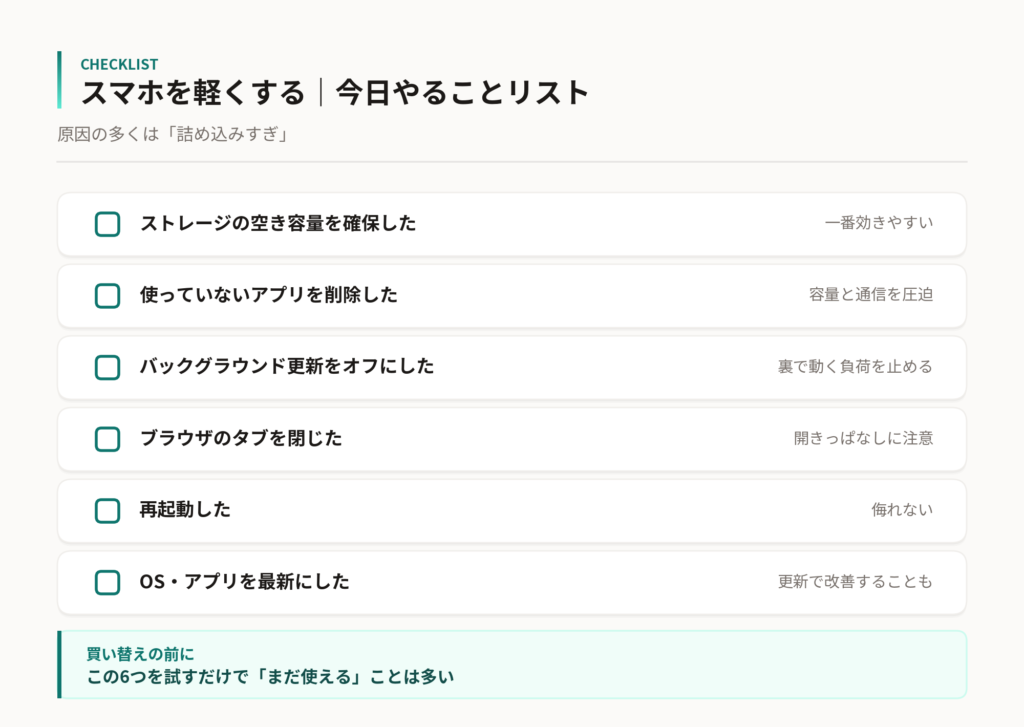Check the バックグラウンド更新をオフにした box
The height and width of the screenshot is (727, 1024).
click(108, 368)
